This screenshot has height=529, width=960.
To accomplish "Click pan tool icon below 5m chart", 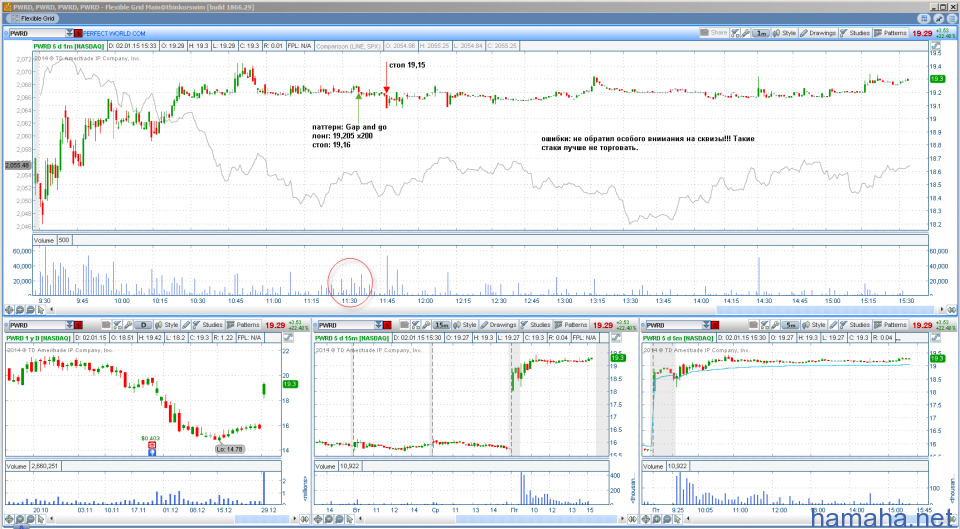I will tap(647, 519).
